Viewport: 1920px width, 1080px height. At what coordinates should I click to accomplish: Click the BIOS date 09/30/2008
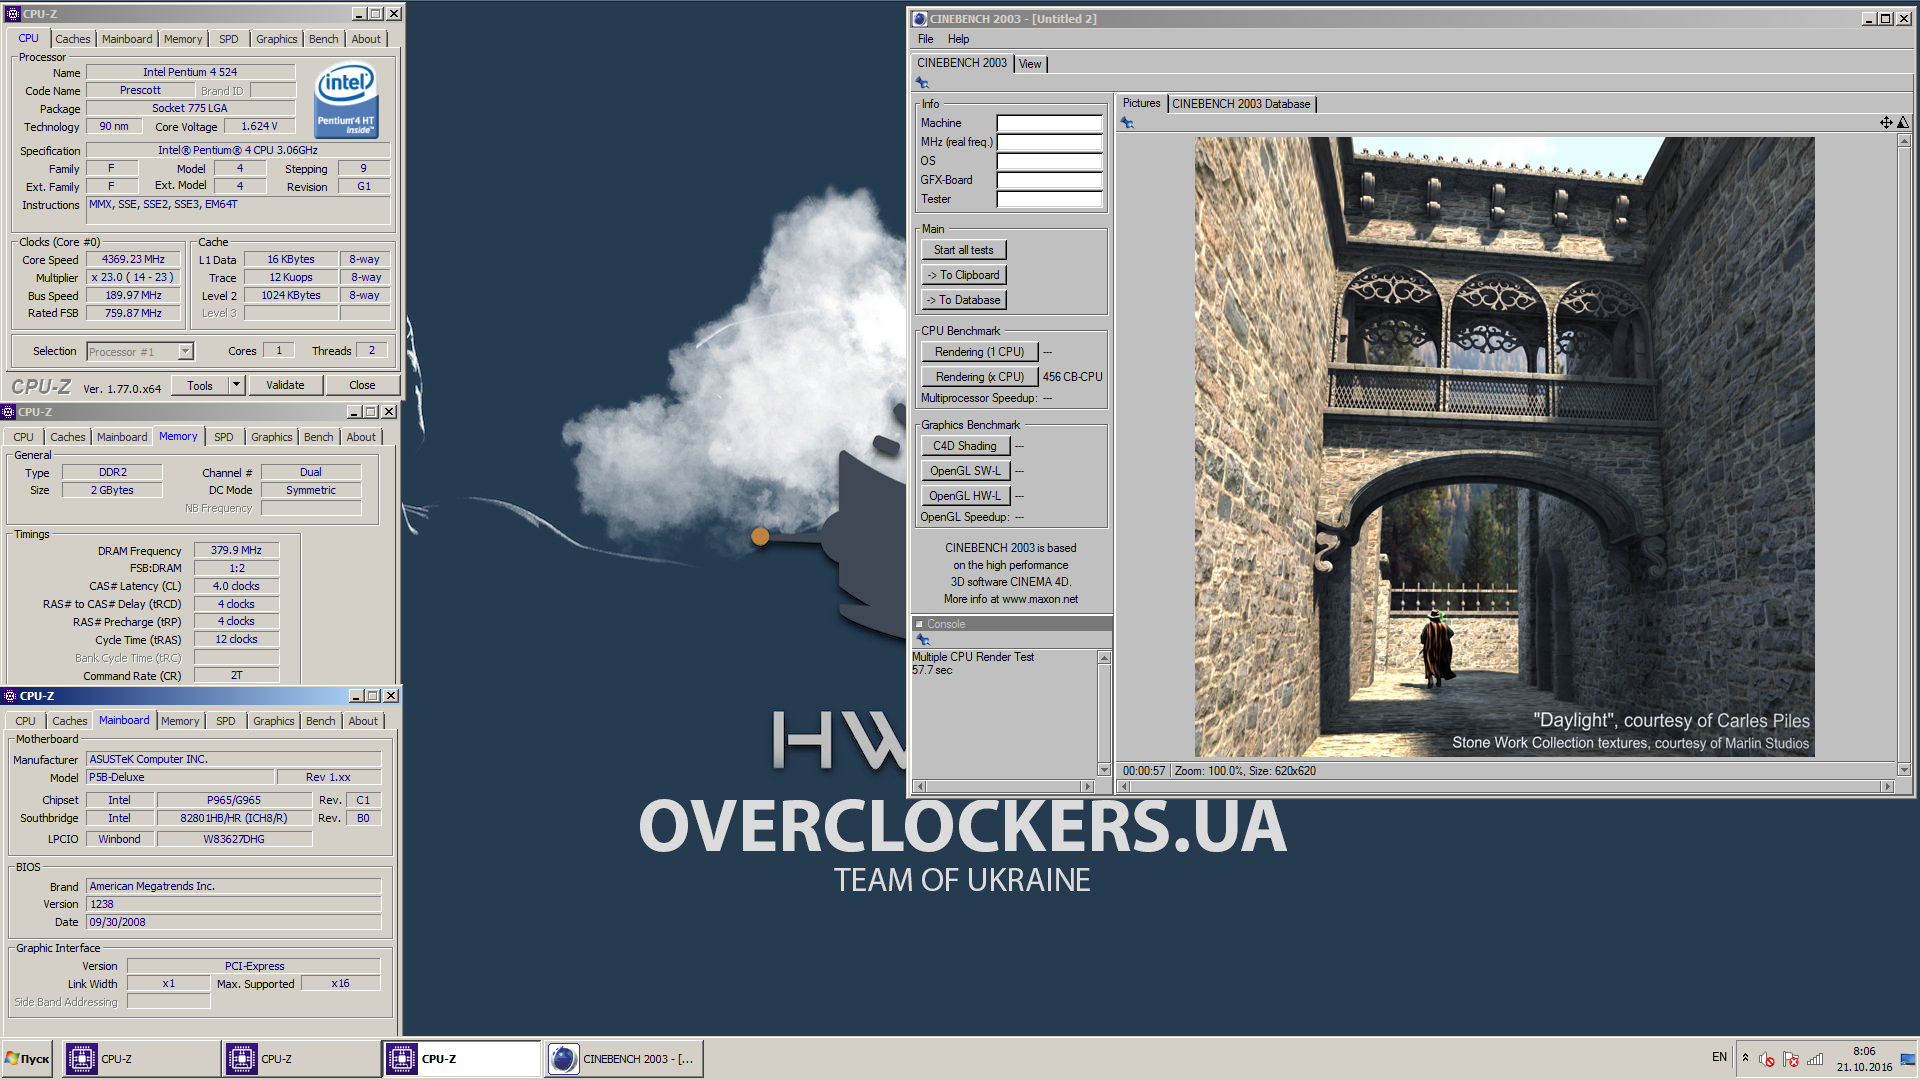(x=233, y=923)
